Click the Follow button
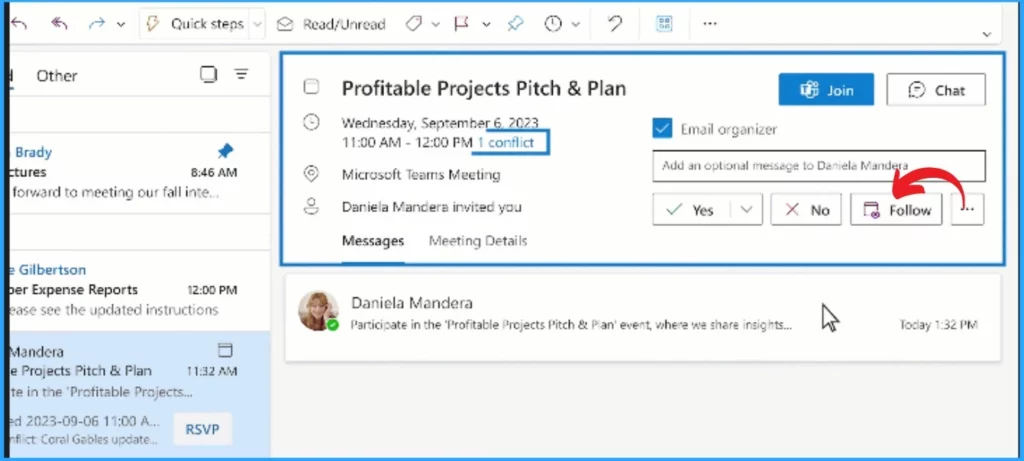Image resolution: width=1024 pixels, height=461 pixels. [x=896, y=210]
